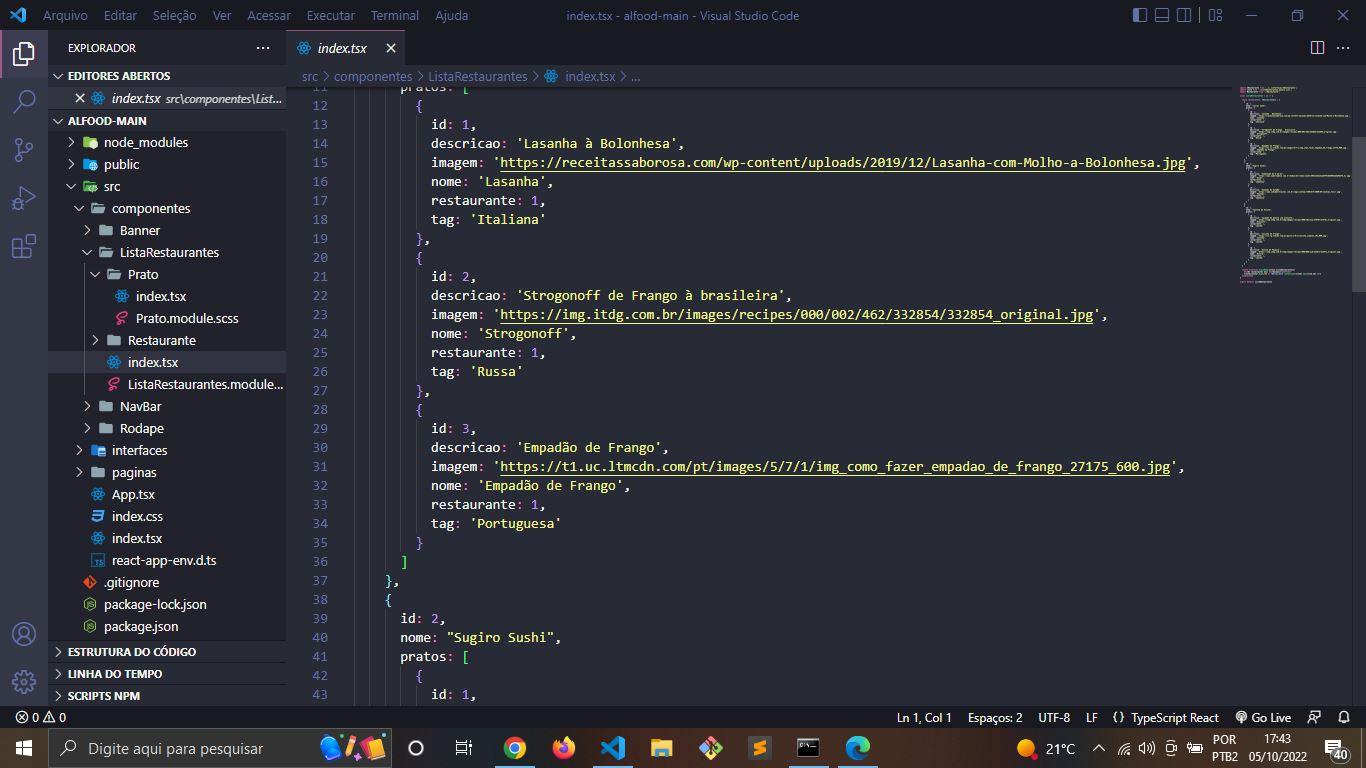Open App.tsx file

(133, 494)
